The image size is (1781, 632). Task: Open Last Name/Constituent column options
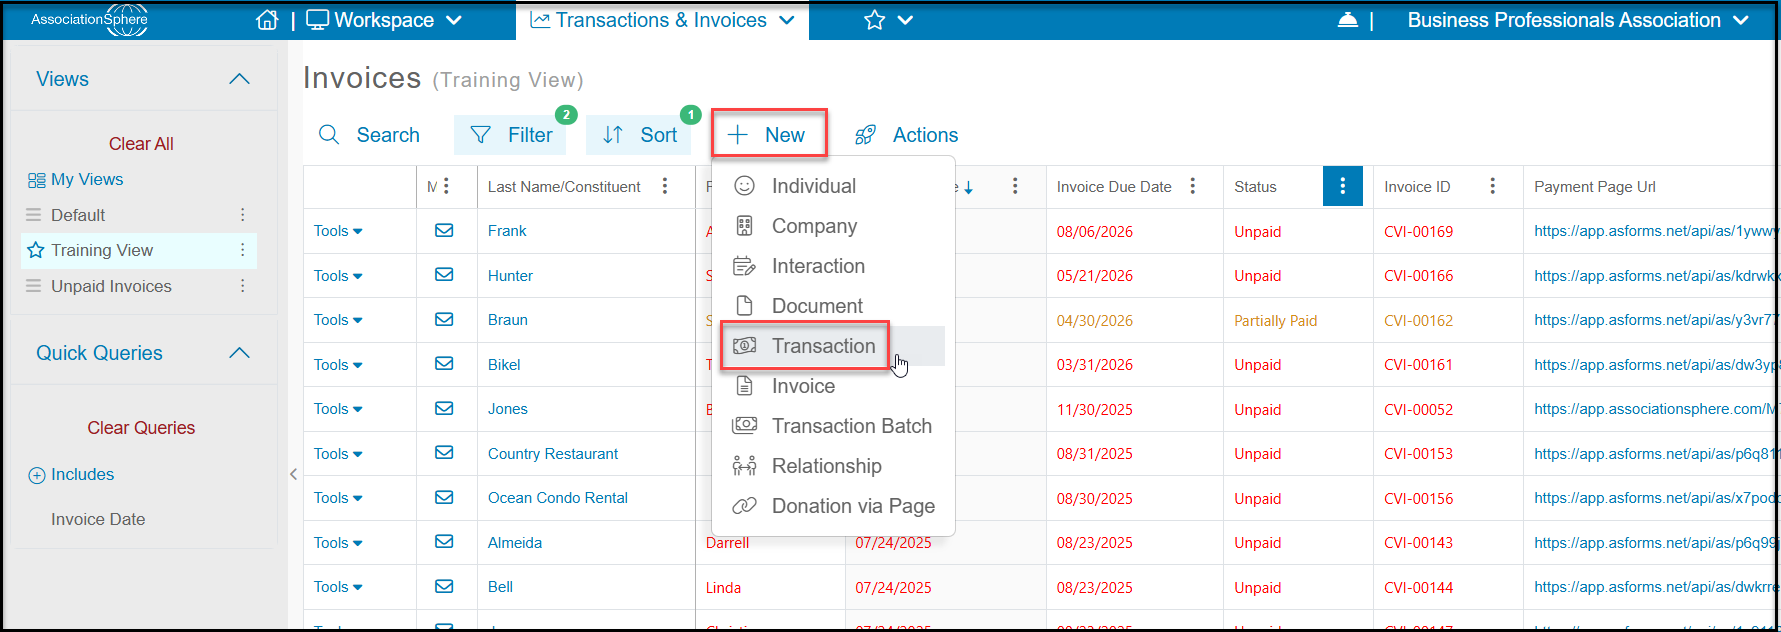click(665, 186)
